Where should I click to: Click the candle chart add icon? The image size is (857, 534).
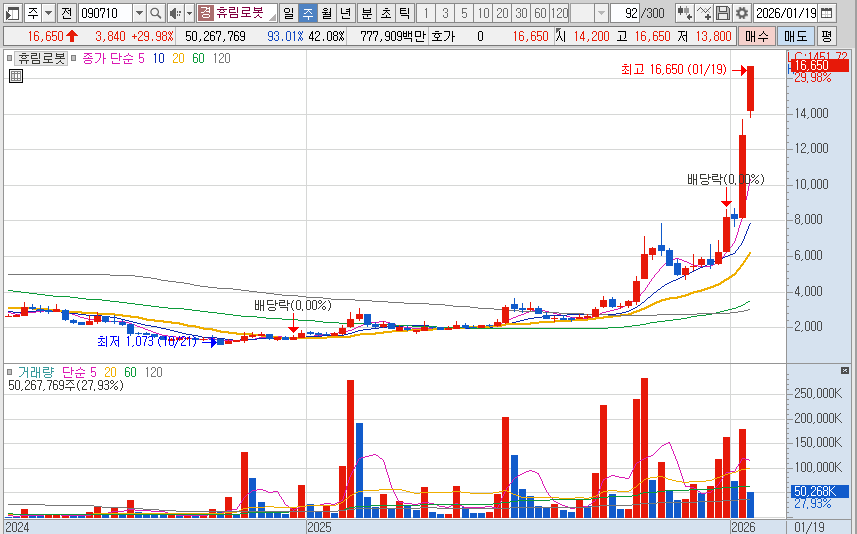pyautogui.click(x=684, y=13)
